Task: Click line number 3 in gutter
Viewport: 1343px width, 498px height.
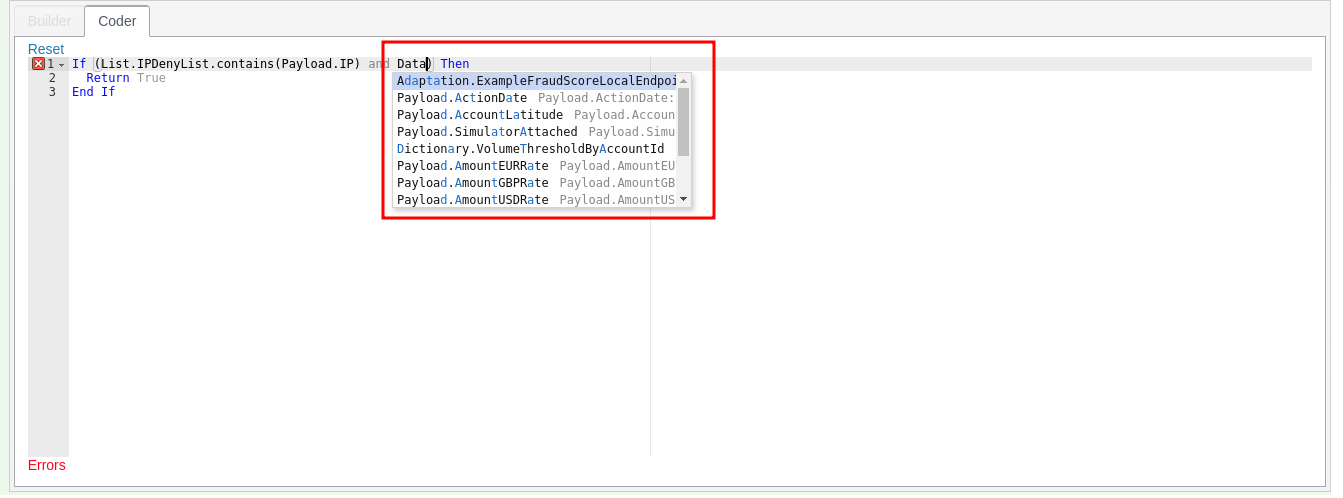Action: click(52, 92)
